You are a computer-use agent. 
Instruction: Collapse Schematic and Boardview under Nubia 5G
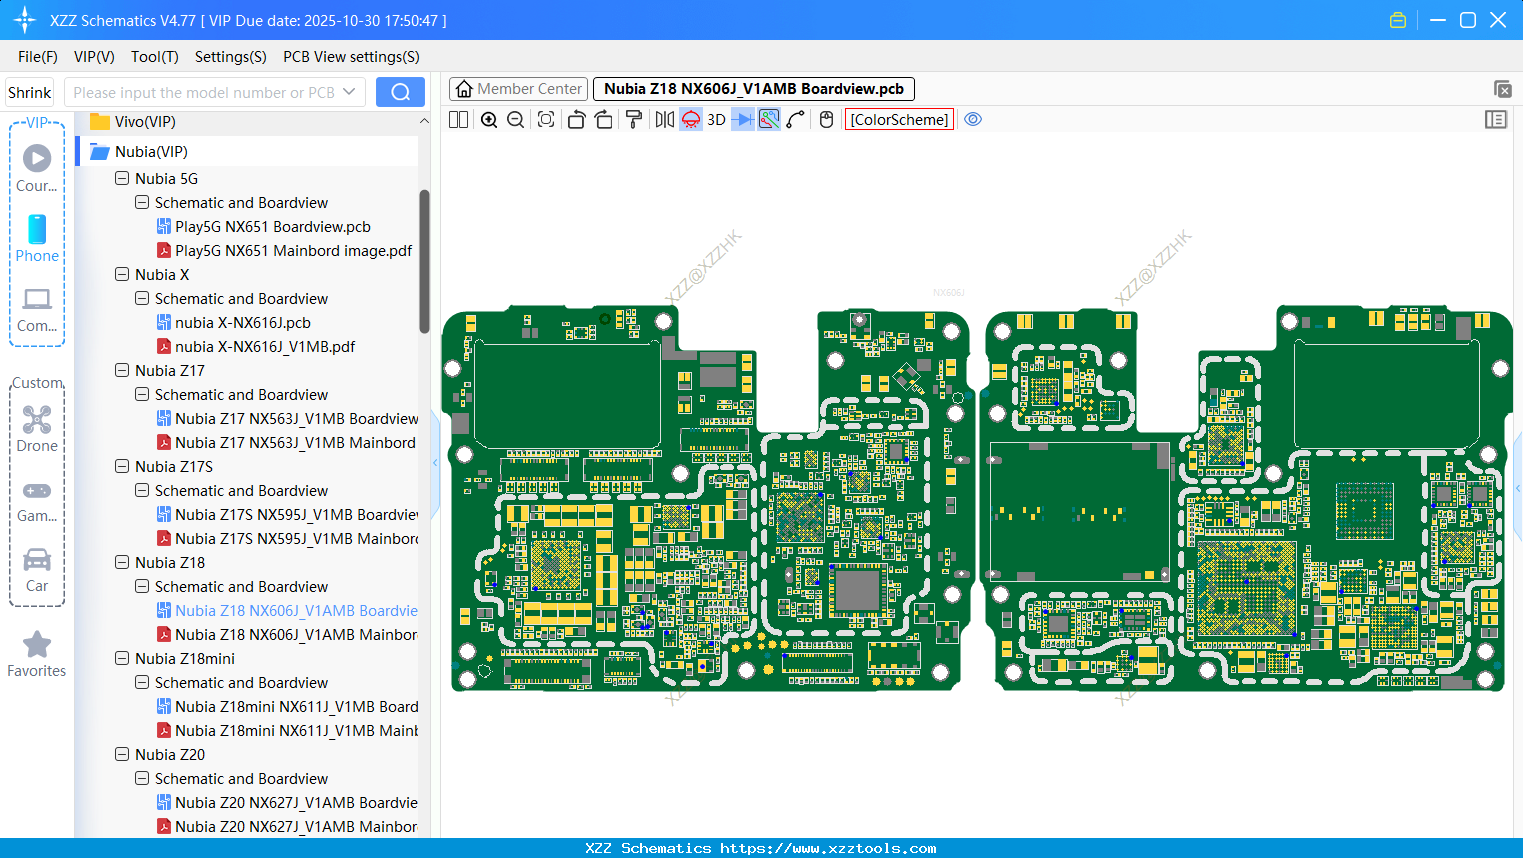coord(142,202)
